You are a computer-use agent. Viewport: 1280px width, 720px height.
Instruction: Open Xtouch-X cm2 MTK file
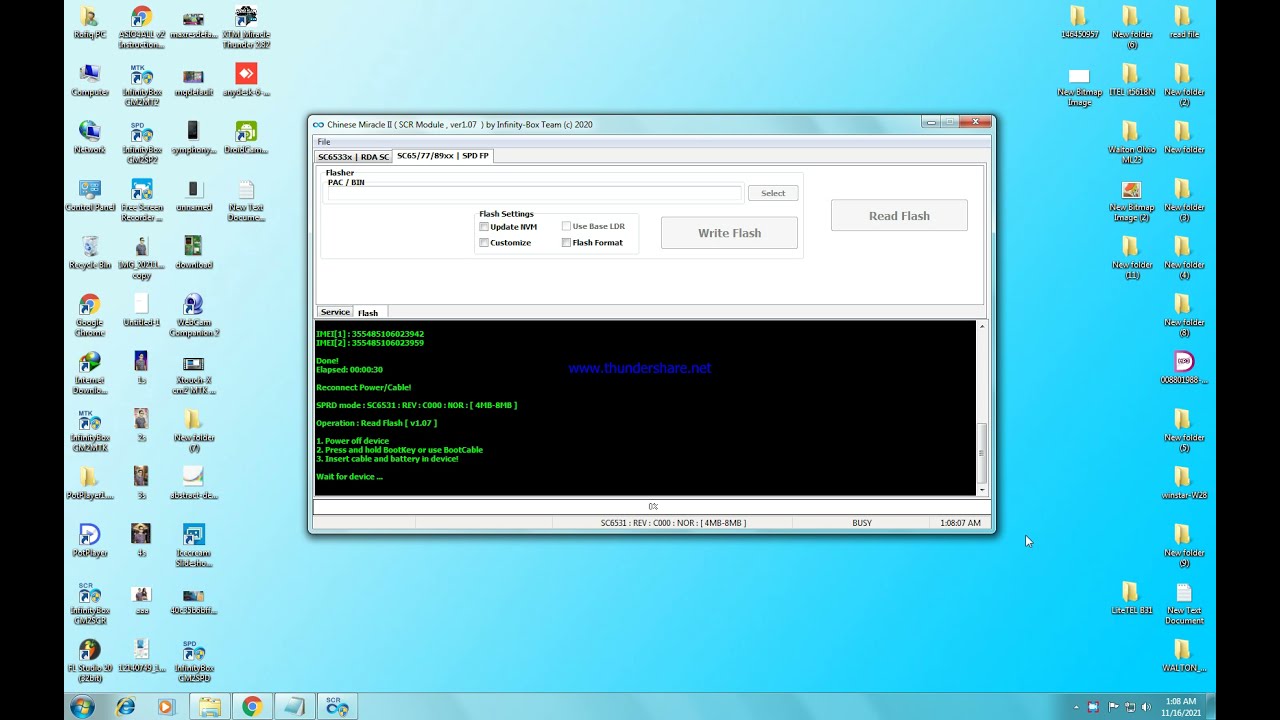click(x=194, y=373)
